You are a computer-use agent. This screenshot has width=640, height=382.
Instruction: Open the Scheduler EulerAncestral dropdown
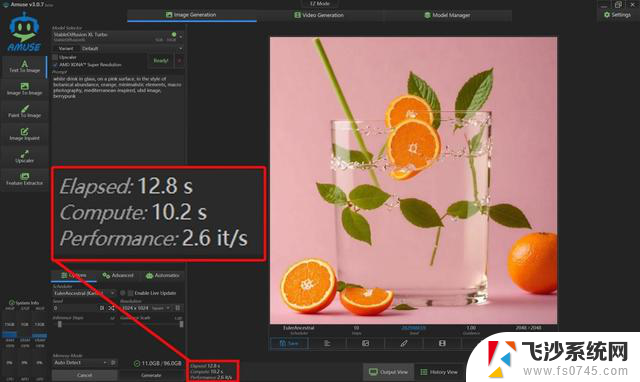tap(84, 293)
